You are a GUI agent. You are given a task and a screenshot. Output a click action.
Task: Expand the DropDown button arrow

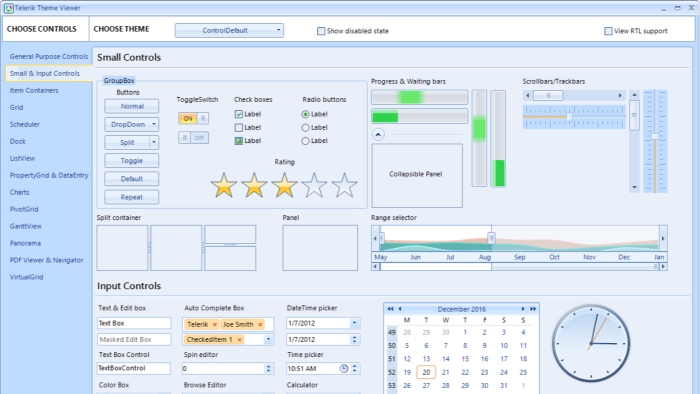154,124
